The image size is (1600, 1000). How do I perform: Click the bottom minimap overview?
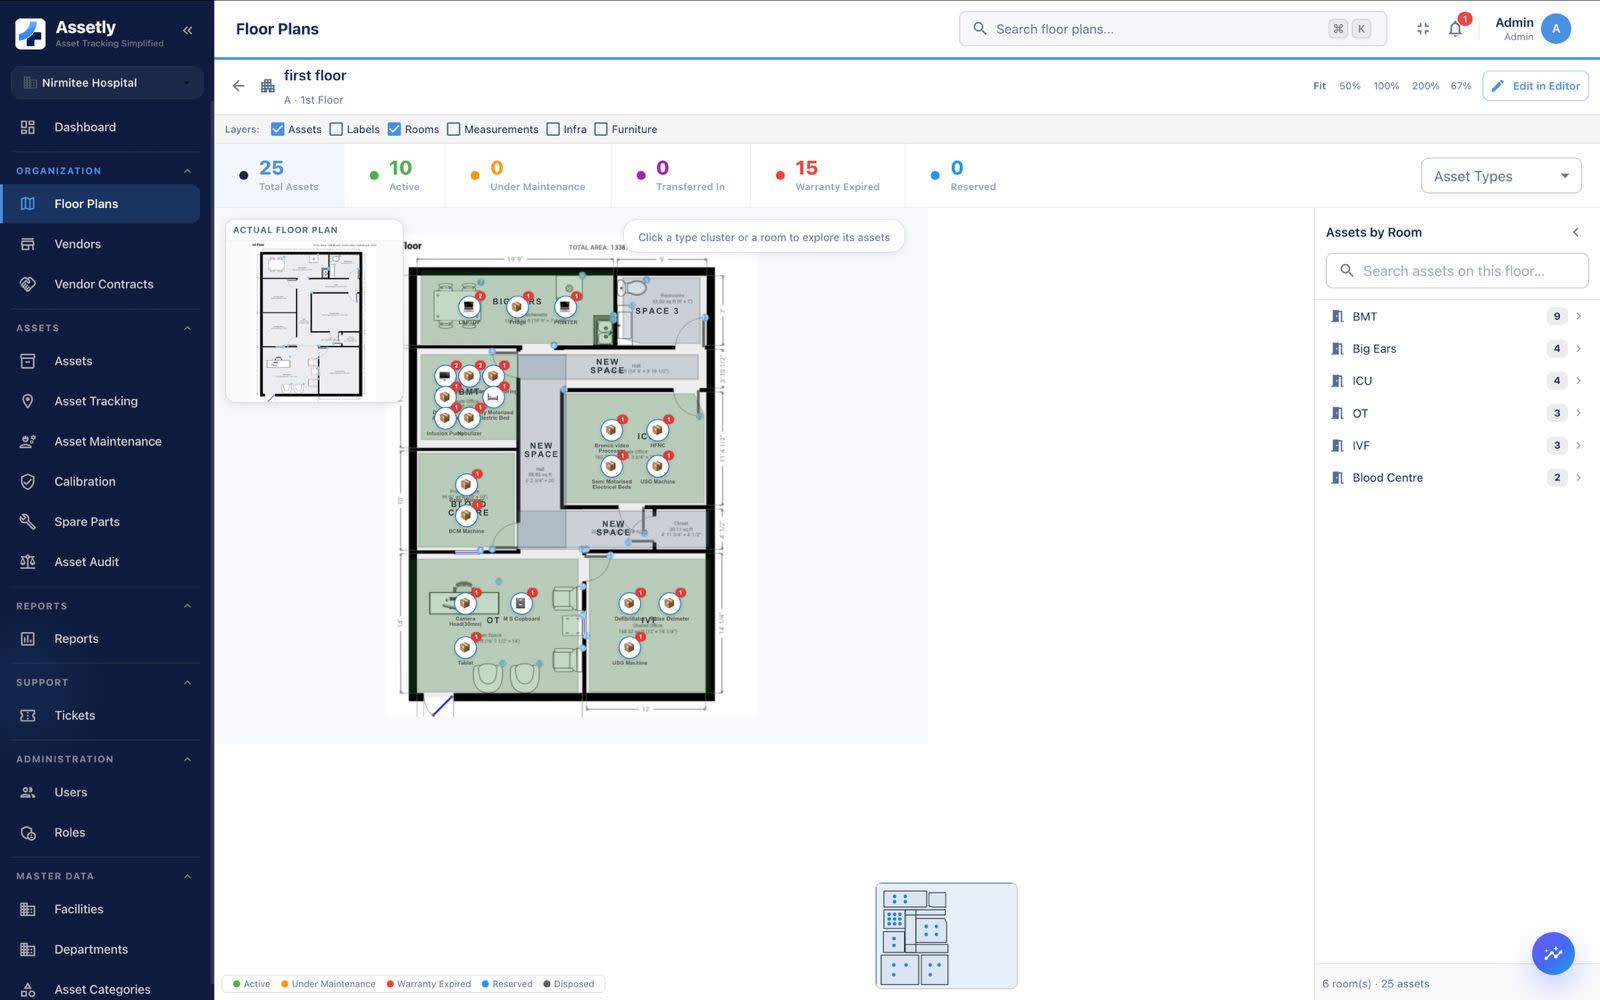pos(946,936)
